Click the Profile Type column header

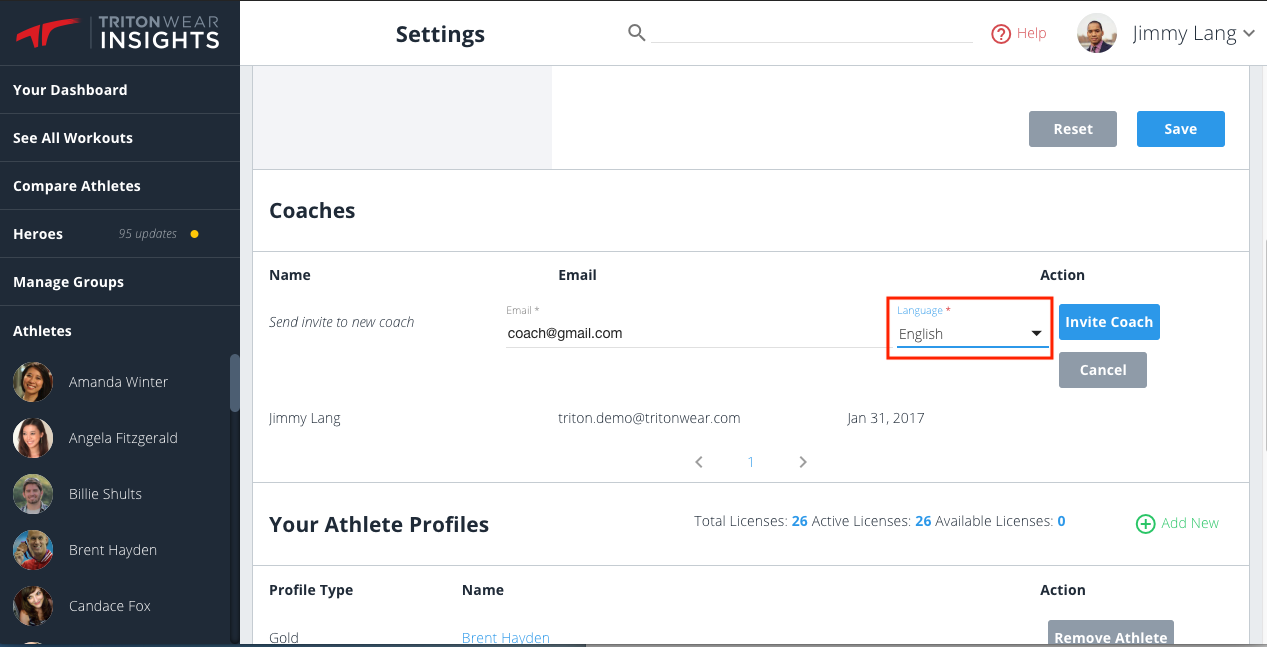click(311, 590)
